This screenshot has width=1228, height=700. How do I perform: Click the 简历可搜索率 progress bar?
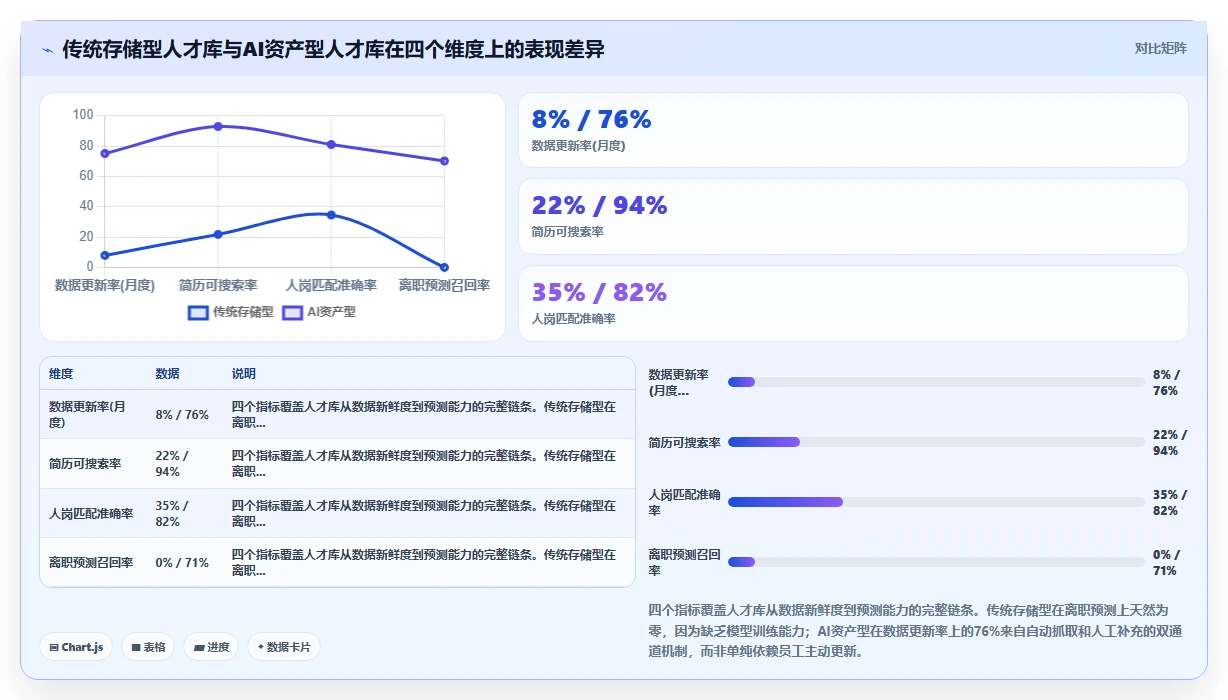tap(936, 442)
